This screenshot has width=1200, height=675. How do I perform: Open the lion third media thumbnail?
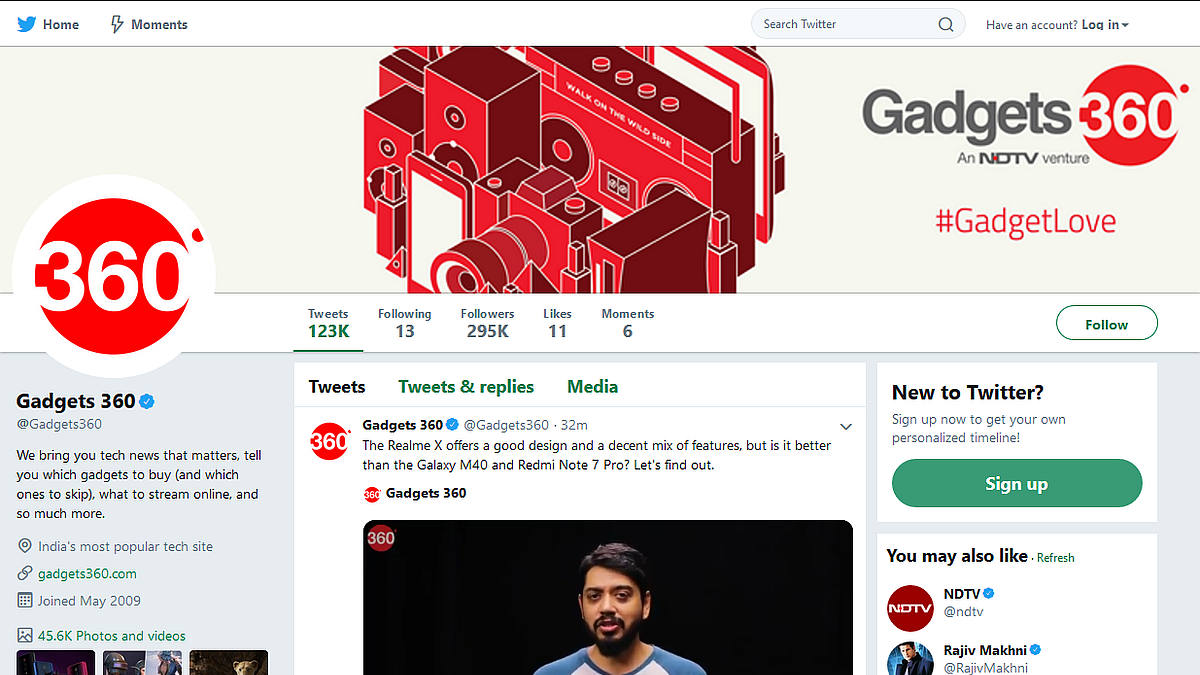(x=228, y=663)
